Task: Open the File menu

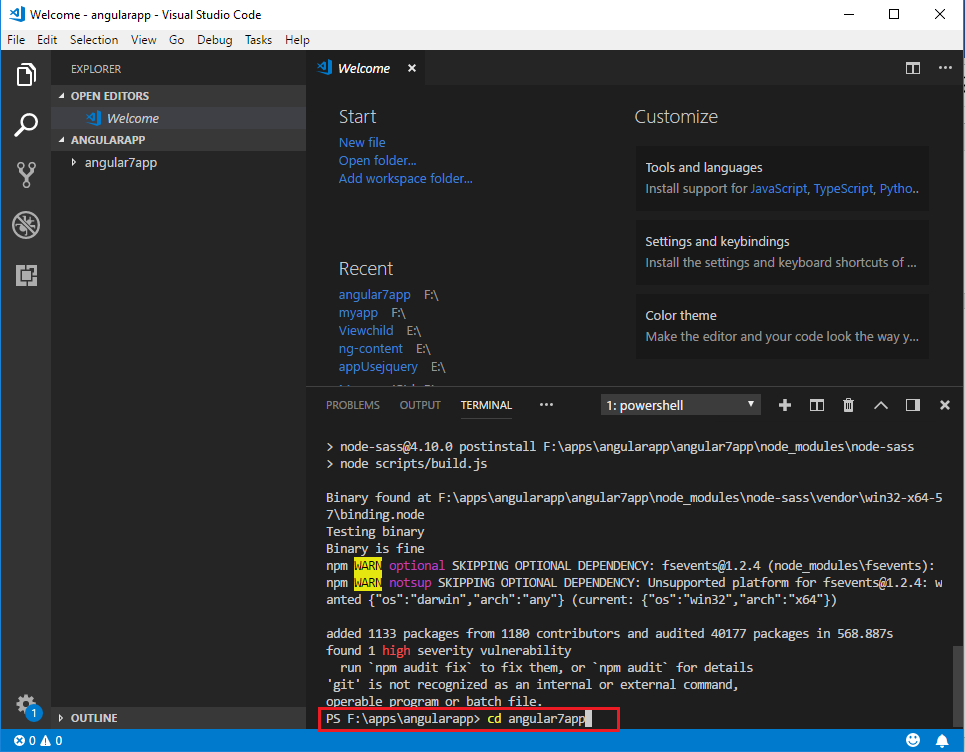Action: 16,40
